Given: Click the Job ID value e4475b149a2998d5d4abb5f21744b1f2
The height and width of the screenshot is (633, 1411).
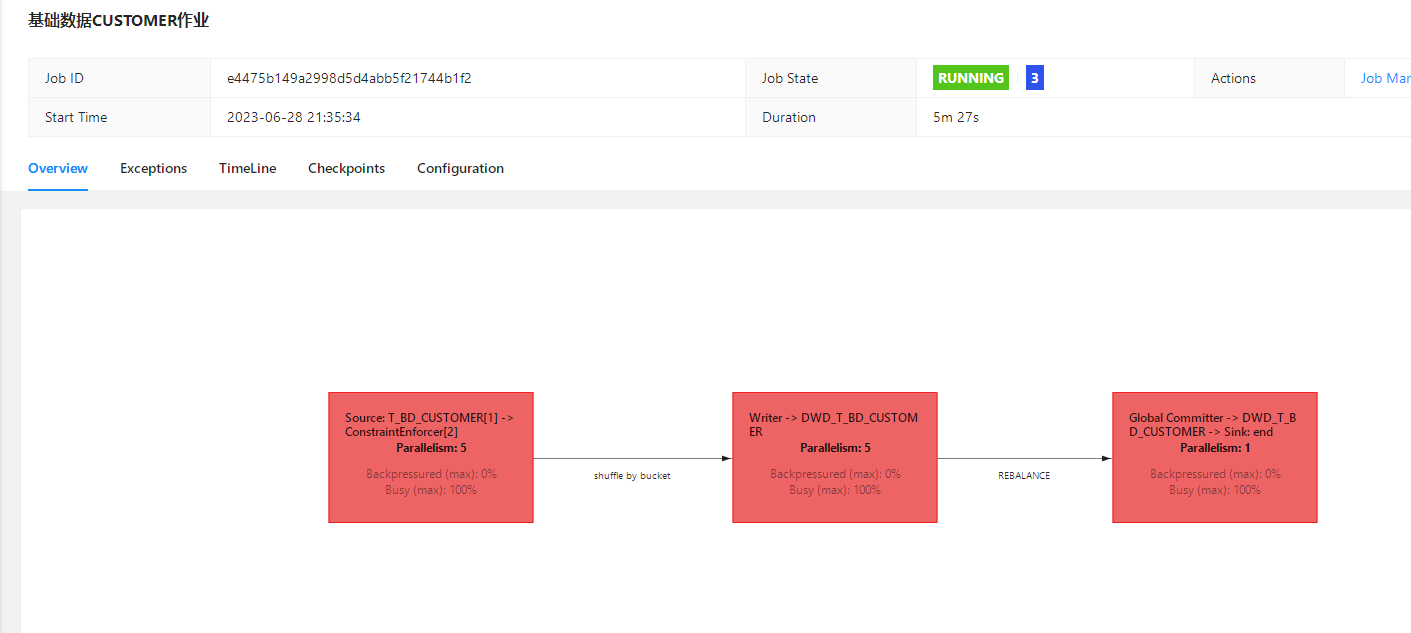Looking at the screenshot, I should (x=349, y=78).
